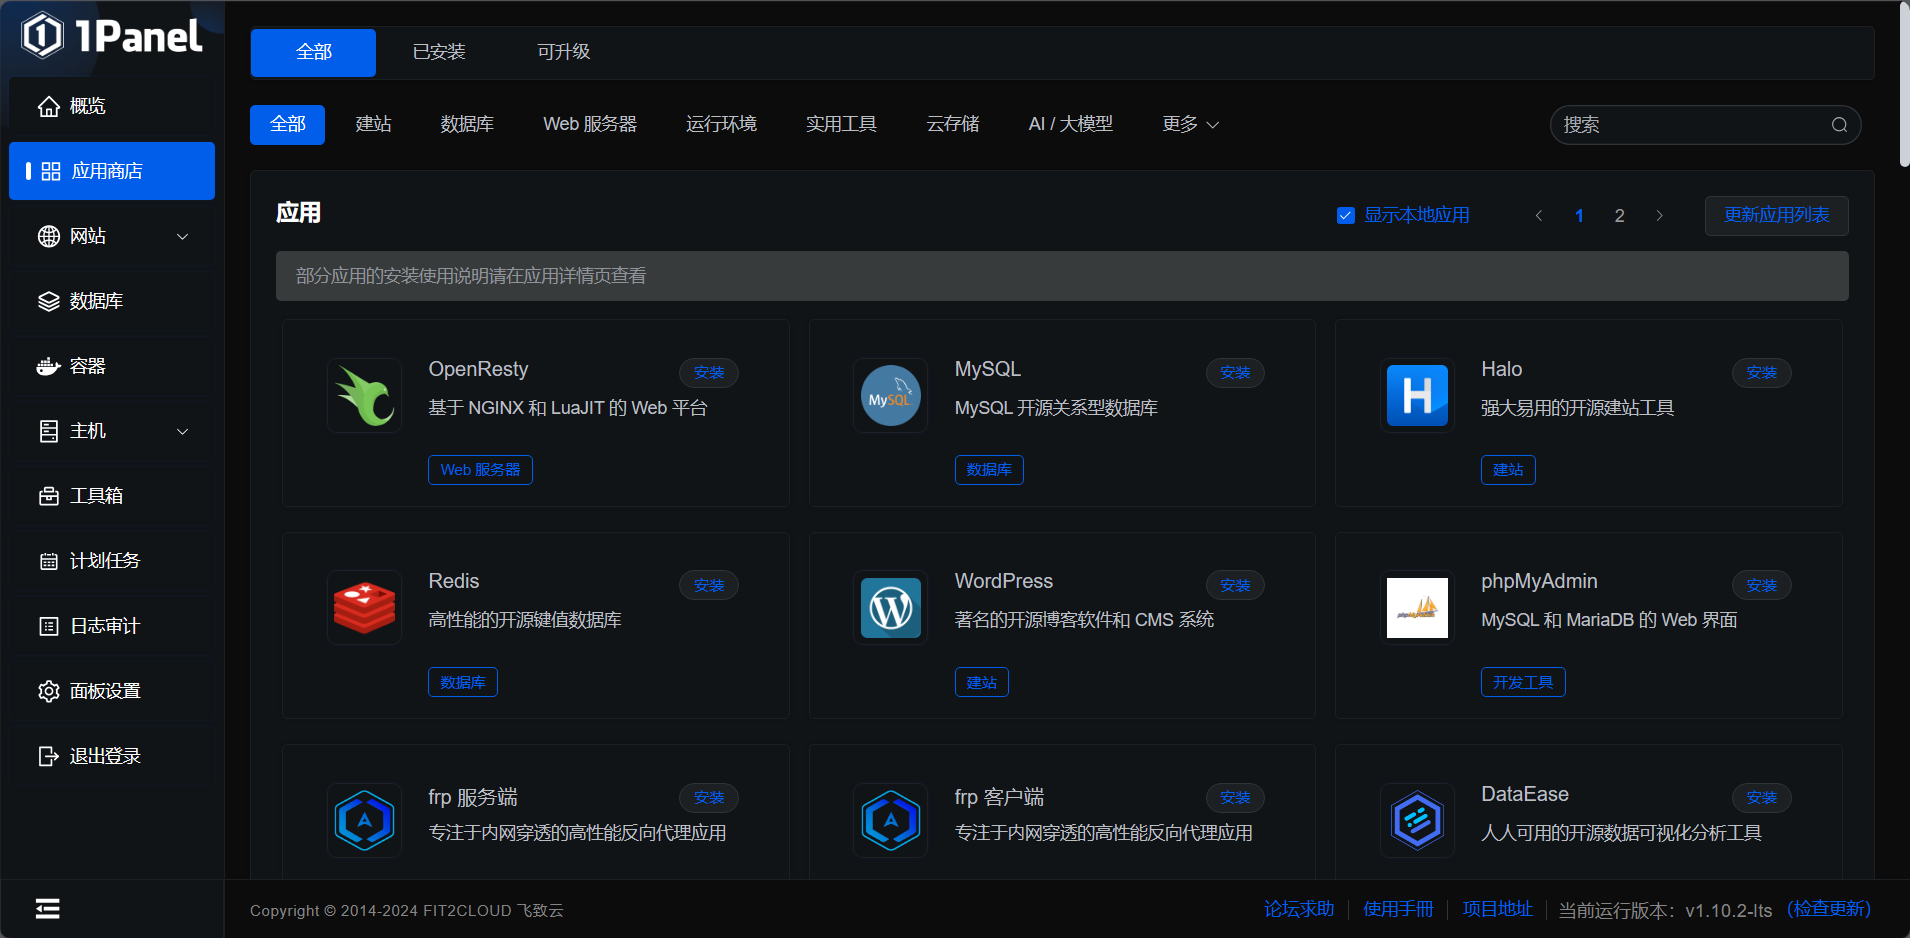This screenshot has width=1910, height=938.
Task: Go to page 2
Action: [1620, 216]
